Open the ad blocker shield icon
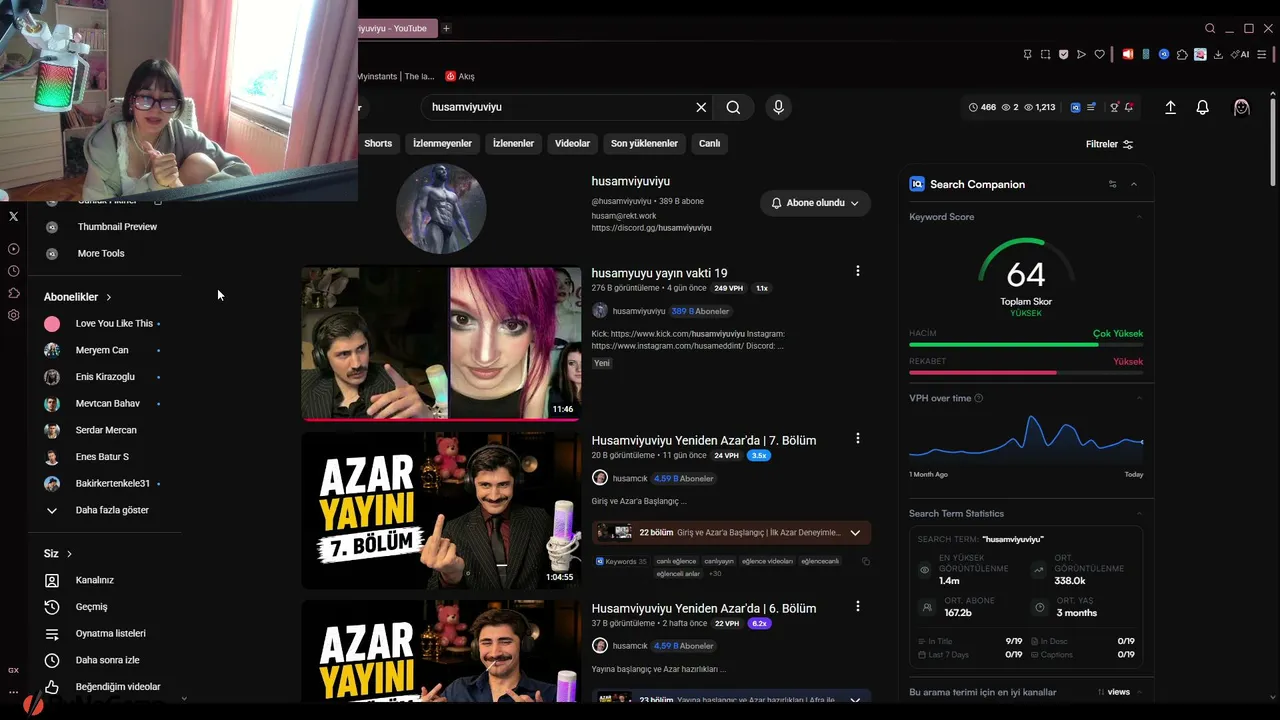1280x720 pixels. pos(1063,54)
